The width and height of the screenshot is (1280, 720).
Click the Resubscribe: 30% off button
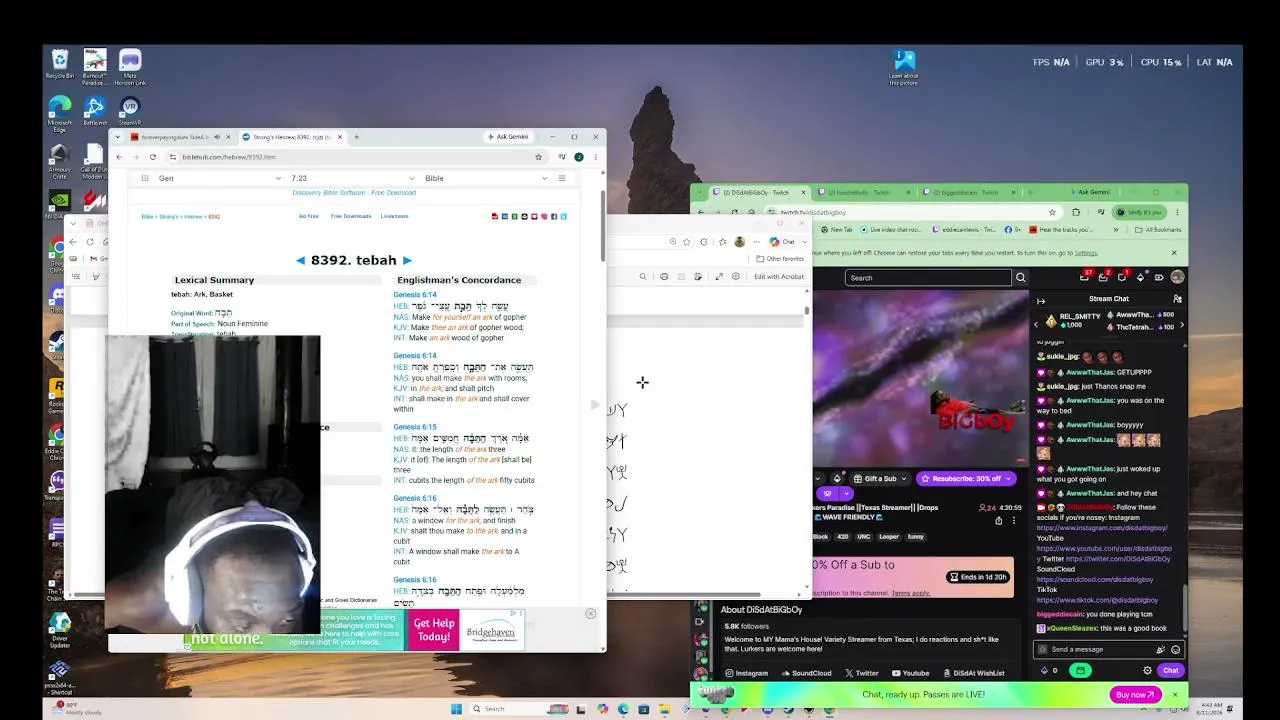[x=967, y=479]
